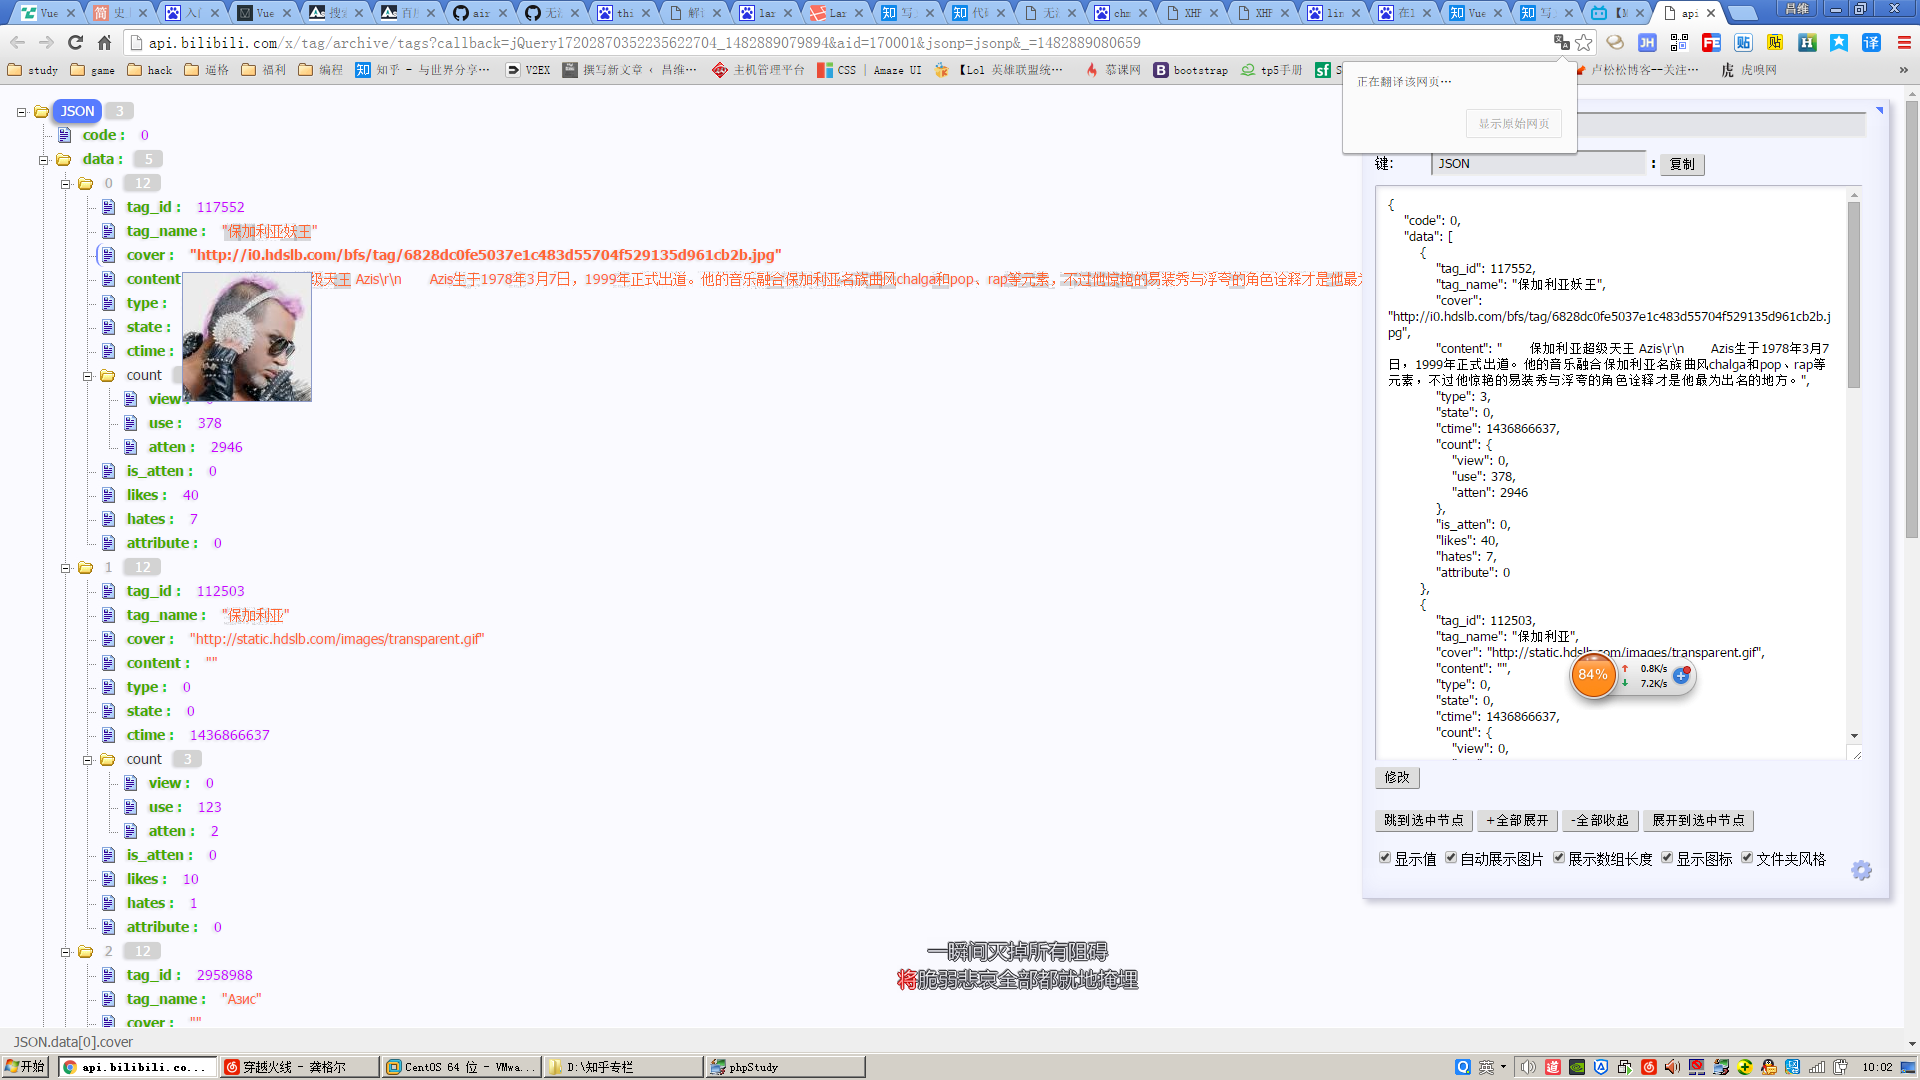Collapse data item 1 node

click(x=65, y=568)
